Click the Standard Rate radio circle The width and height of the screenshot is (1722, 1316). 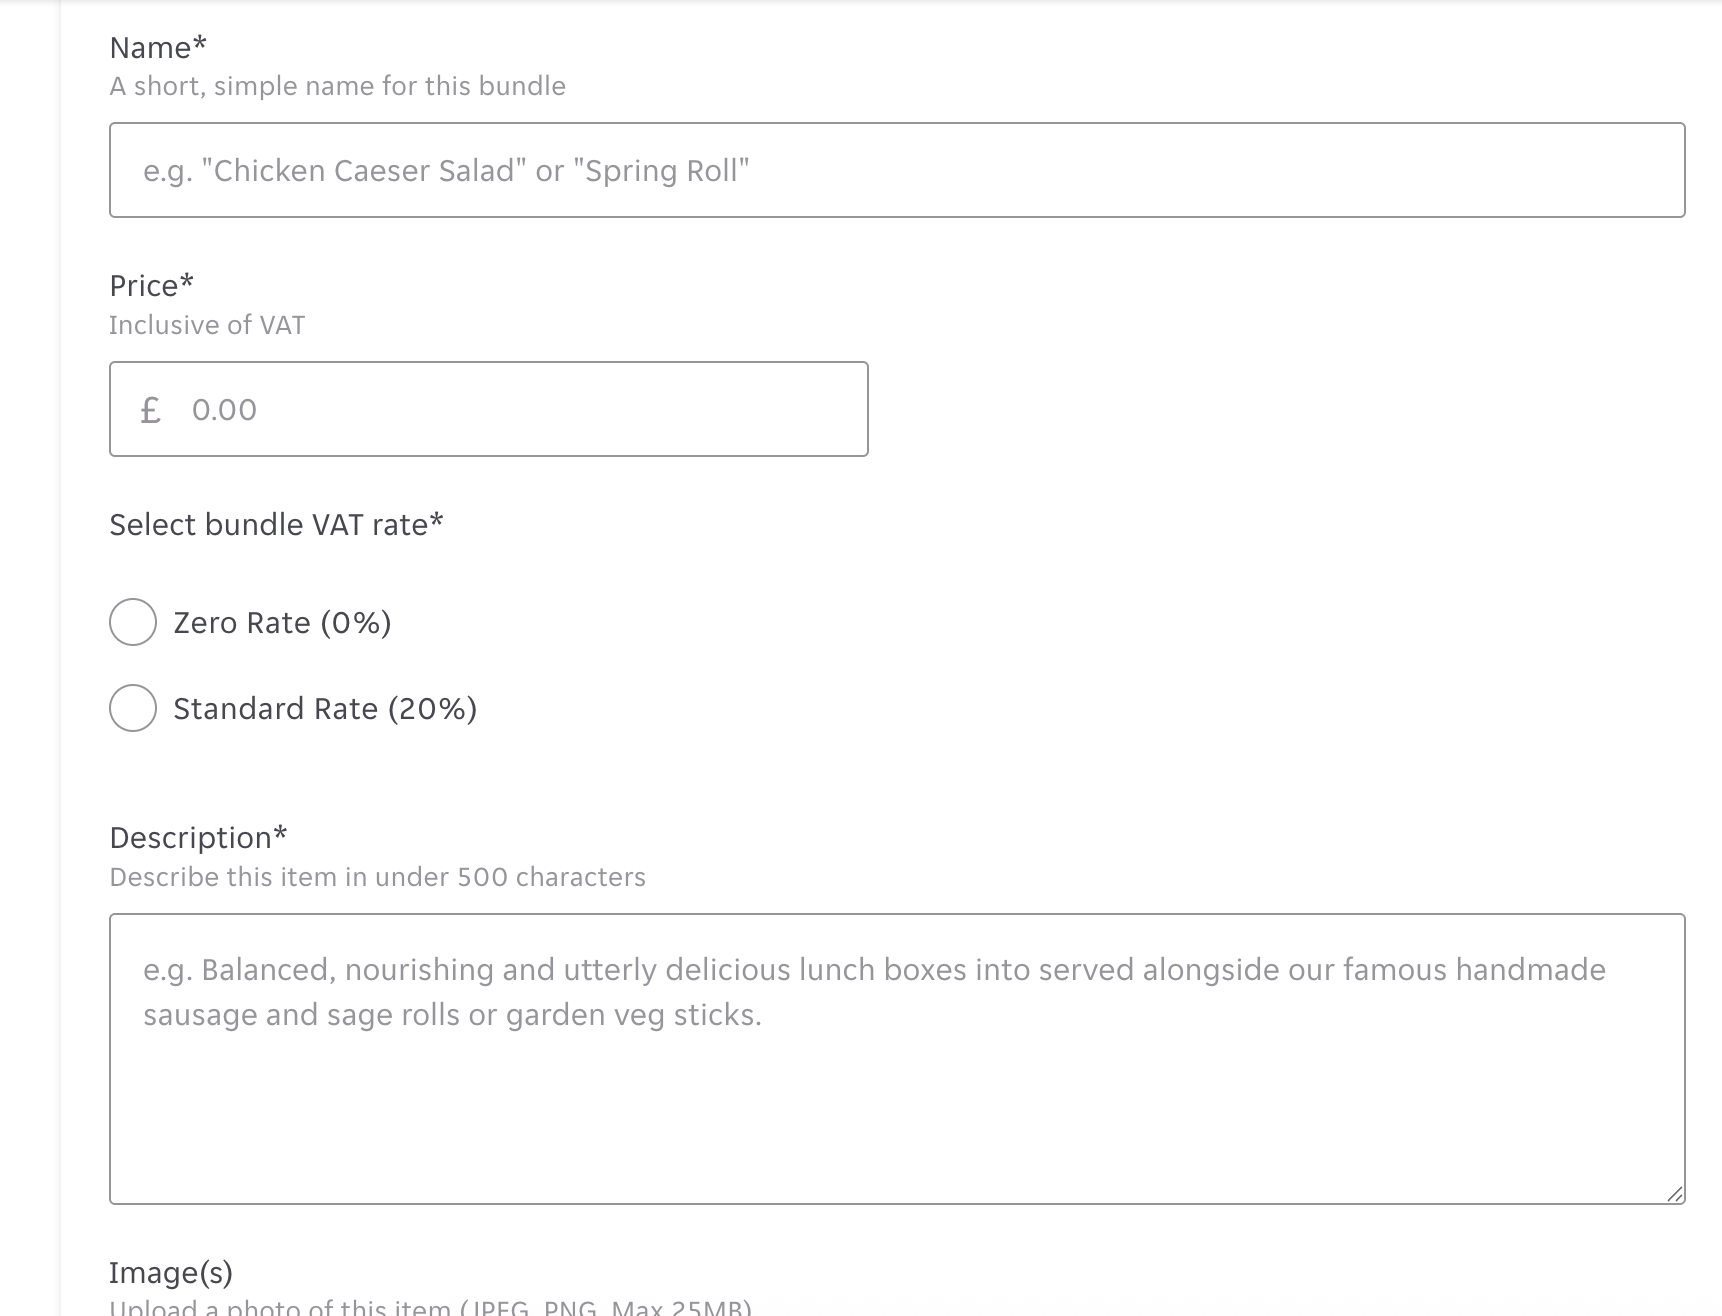131,708
